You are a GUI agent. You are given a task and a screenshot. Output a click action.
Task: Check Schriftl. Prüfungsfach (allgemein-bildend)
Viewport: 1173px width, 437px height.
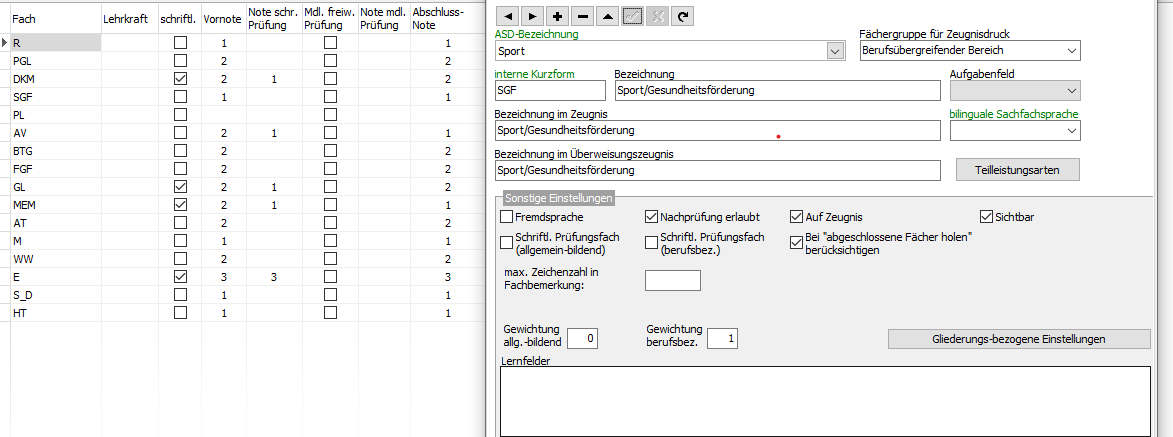pos(506,242)
